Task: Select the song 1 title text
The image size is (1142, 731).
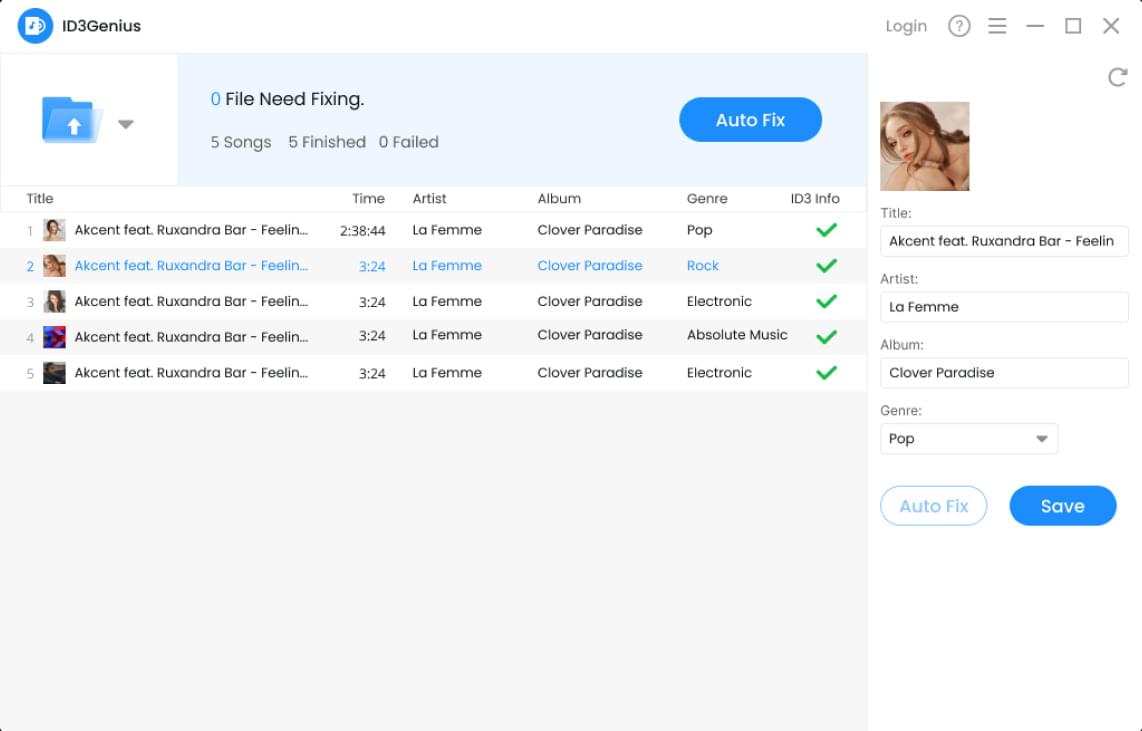Action: click(x=191, y=230)
